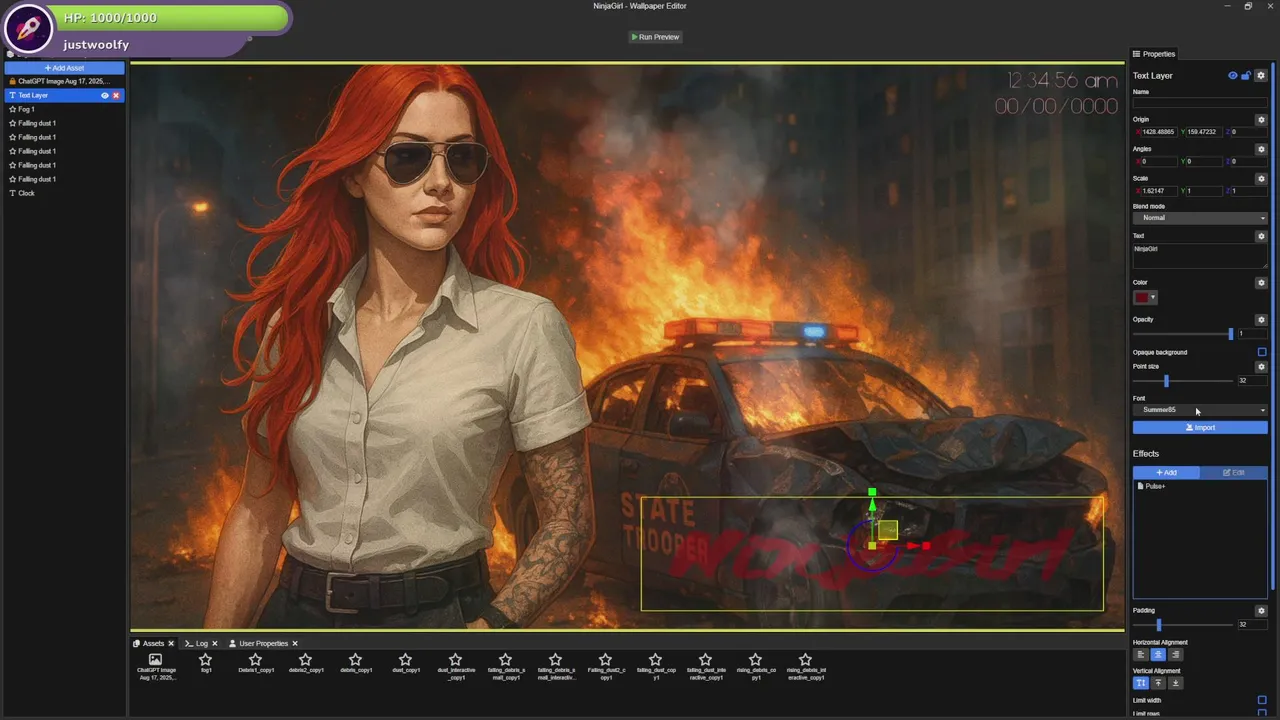Click the Origin X value field
Viewport: 1280px width, 720px height.
[x=1159, y=132]
